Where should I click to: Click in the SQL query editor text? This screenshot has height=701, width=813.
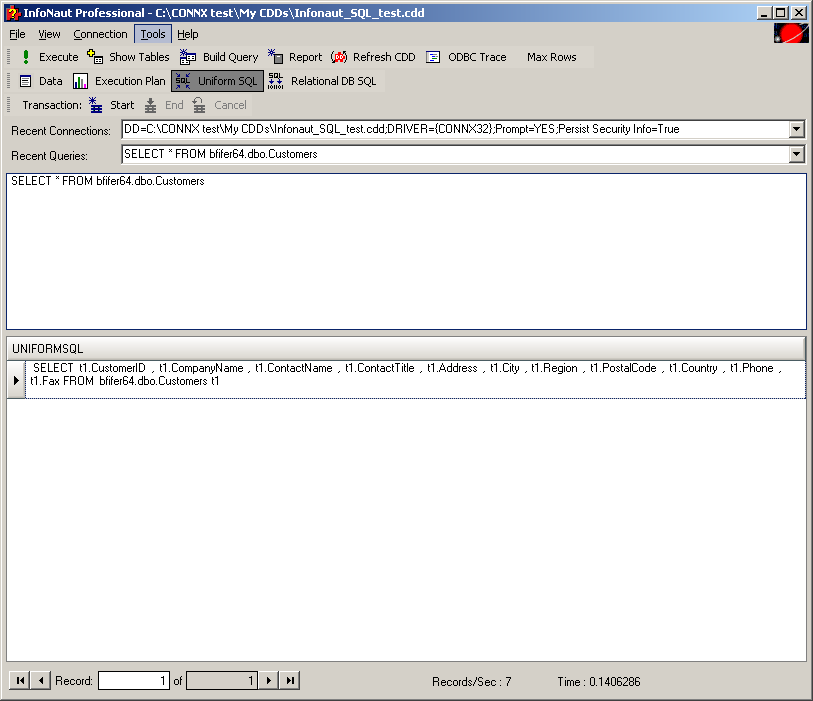(108, 181)
